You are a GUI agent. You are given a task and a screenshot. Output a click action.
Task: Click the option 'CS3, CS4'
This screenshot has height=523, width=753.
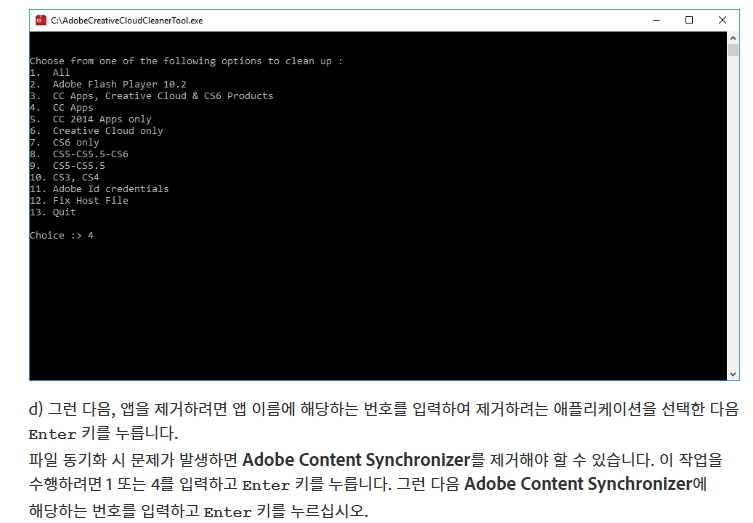click(x=76, y=177)
